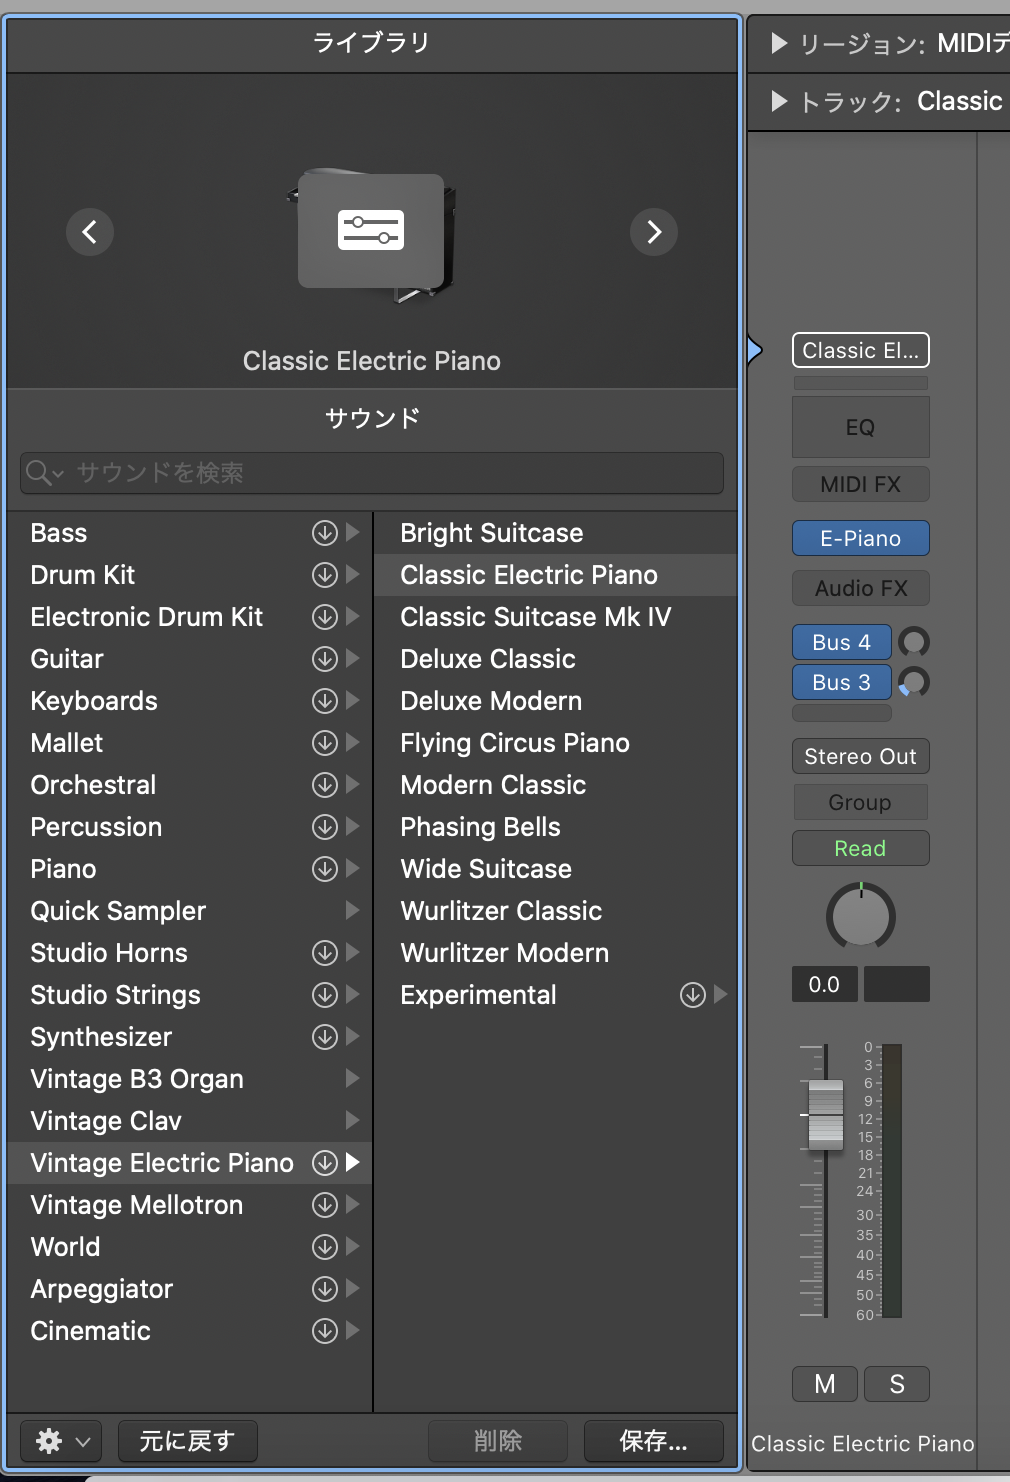Screen dimensions: 1010x1482
Task: Click the Bus 4 send level knob
Action: [x=914, y=642]
